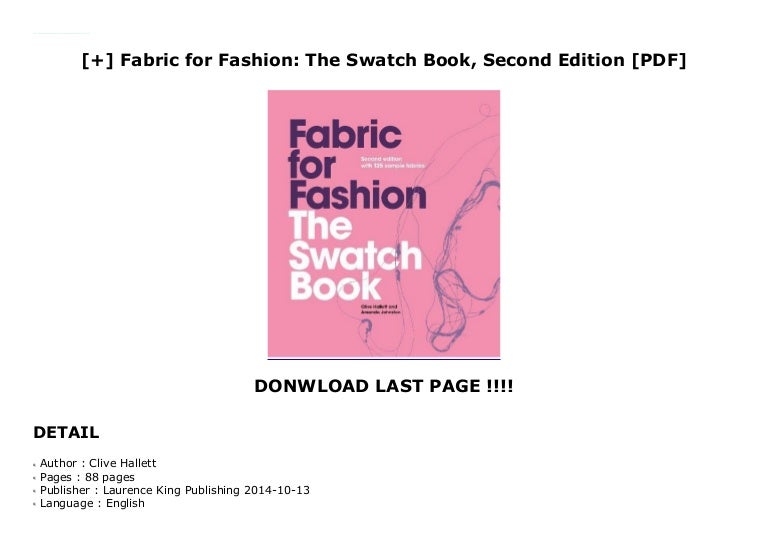Click 'Second edition' small text on cover
This screenshot has height=543, width=768.
tap(382, 159)
